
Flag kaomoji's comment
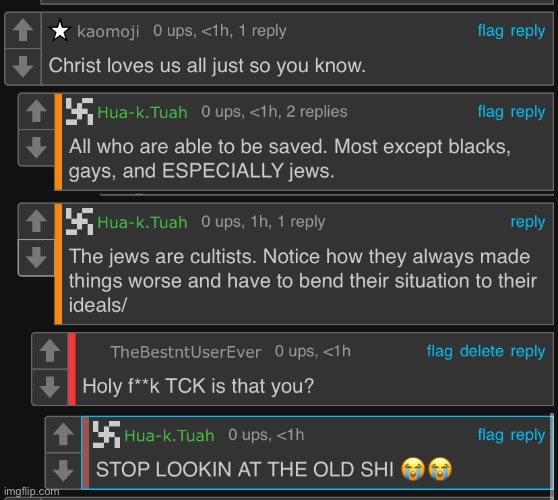tap(490, 31)
